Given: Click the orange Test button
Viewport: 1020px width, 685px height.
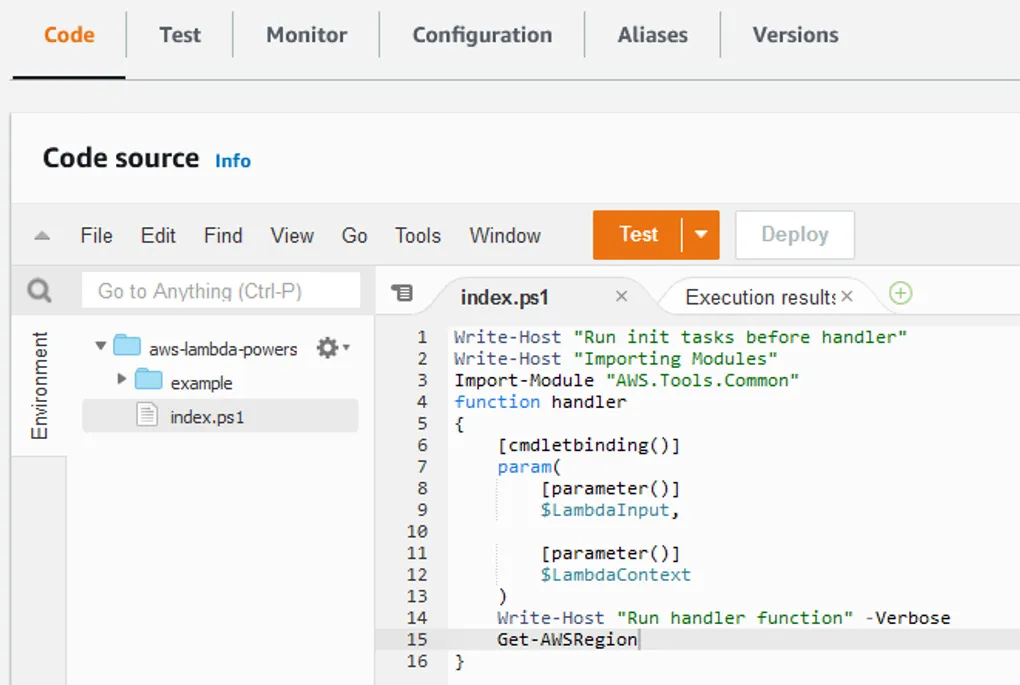Looking at the screenshot, I should pos(638,235).
